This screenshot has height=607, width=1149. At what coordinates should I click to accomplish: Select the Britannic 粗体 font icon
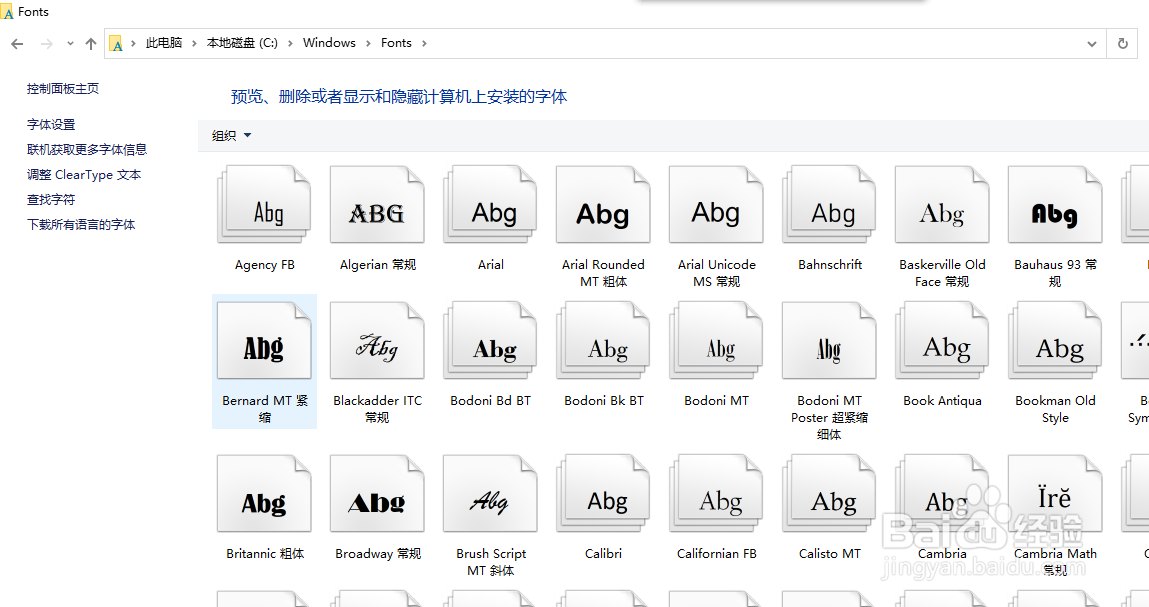click(265, 494)
